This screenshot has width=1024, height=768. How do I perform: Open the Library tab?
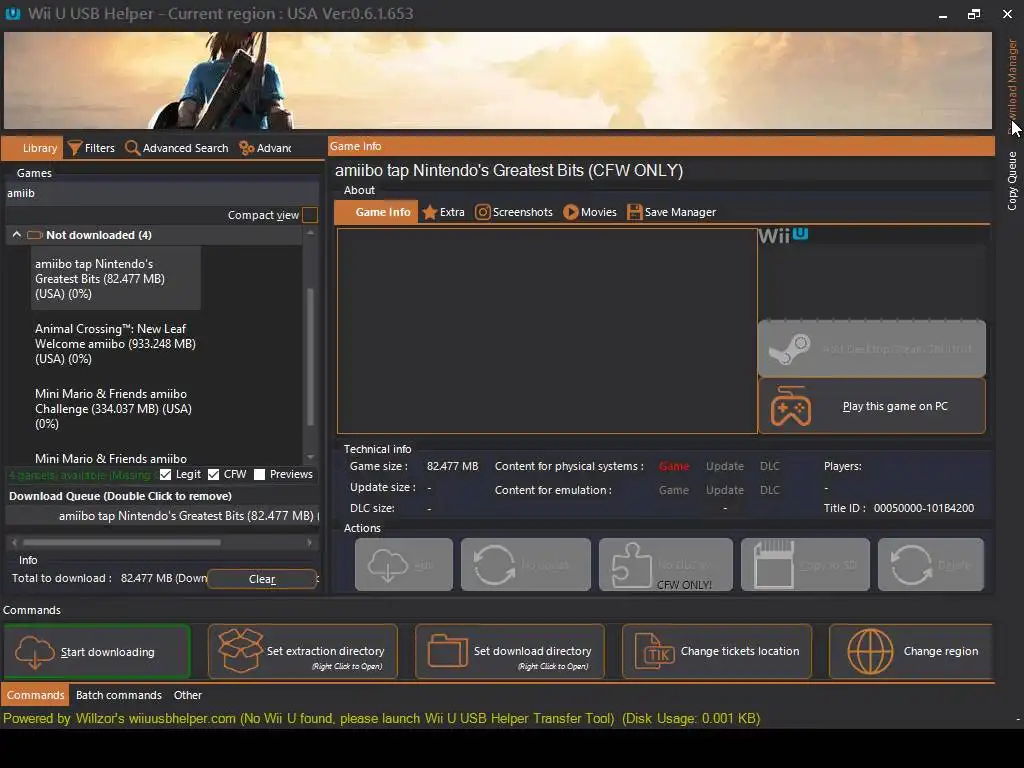pos(33,148)
